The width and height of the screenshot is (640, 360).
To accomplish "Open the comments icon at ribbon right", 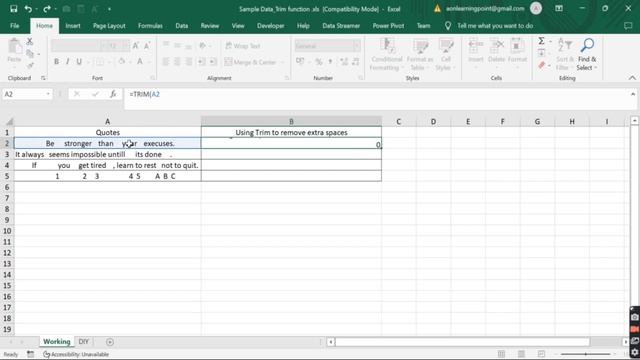I will (628, 26).
